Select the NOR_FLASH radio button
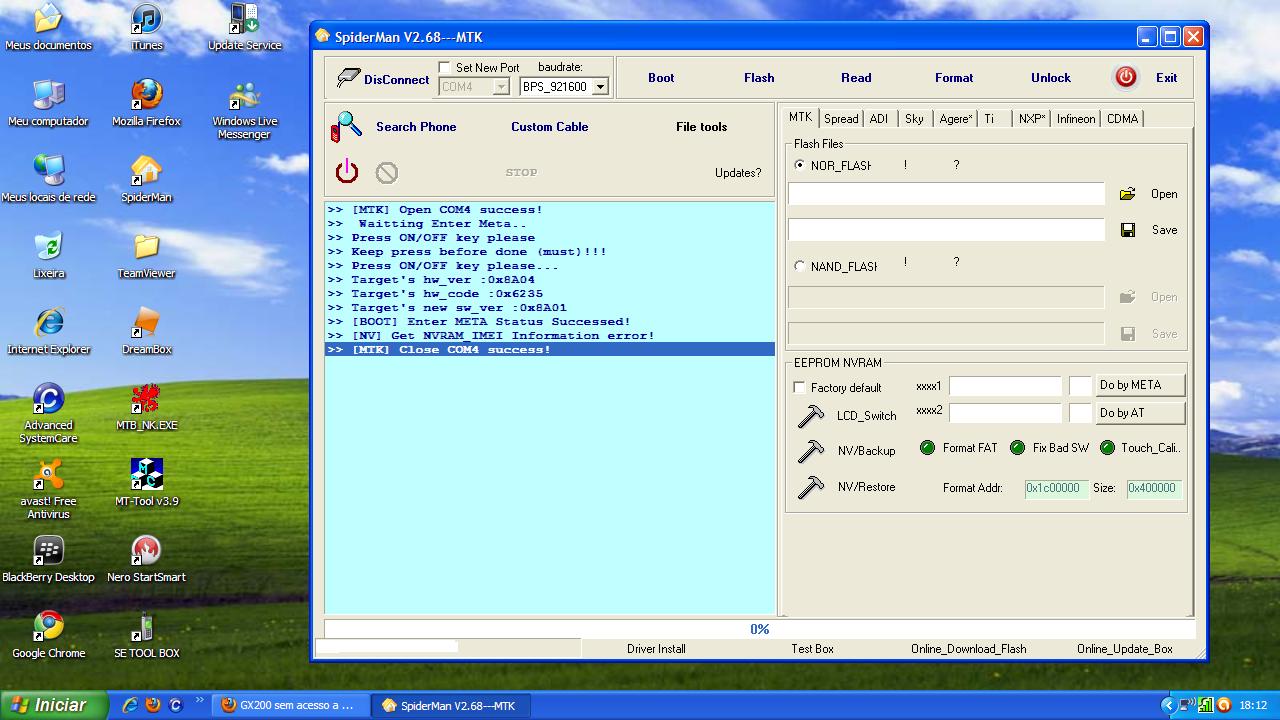This screenshot has height=720, width=1280. (x=799, y=165)
